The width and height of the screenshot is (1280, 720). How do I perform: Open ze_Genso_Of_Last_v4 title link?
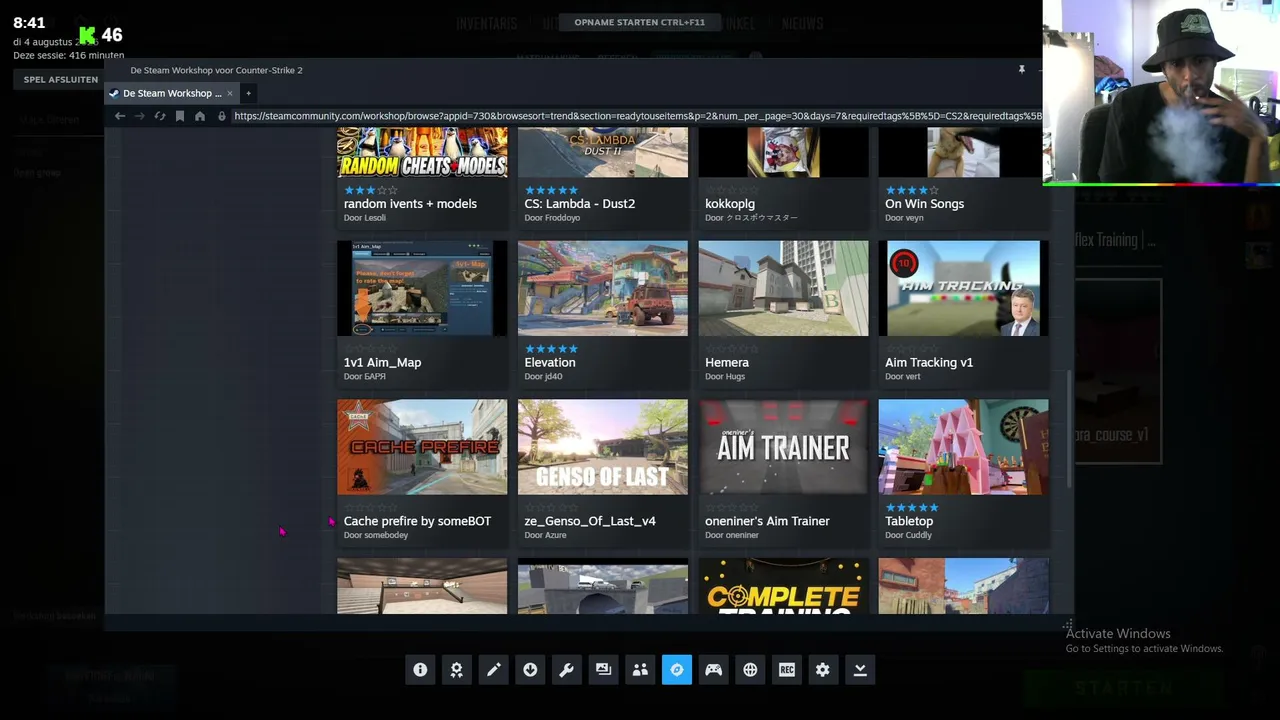[x=590, y=521]
